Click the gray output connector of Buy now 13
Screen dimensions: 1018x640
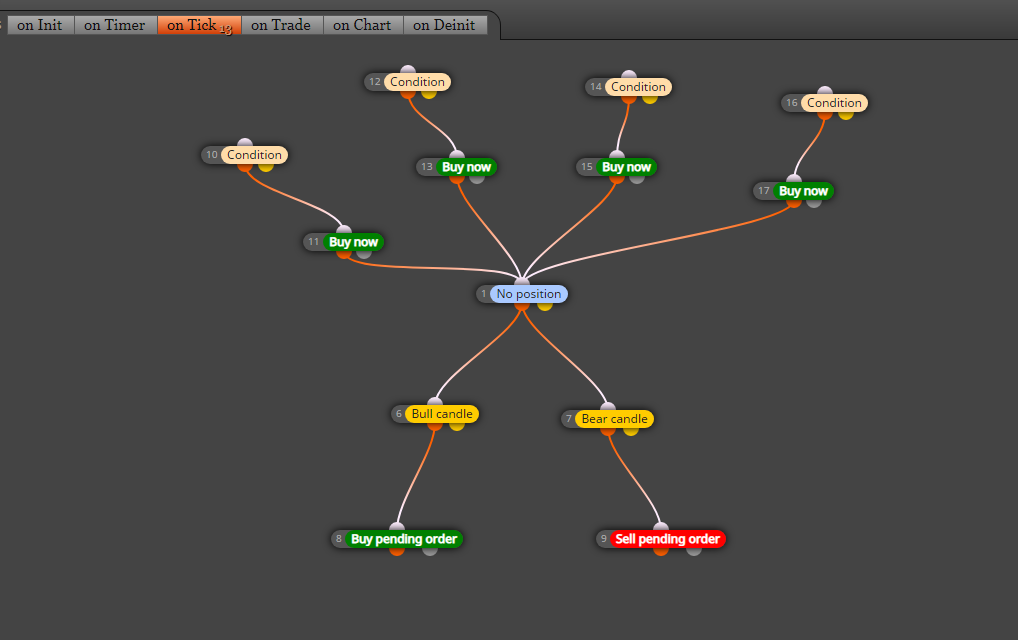477,178
